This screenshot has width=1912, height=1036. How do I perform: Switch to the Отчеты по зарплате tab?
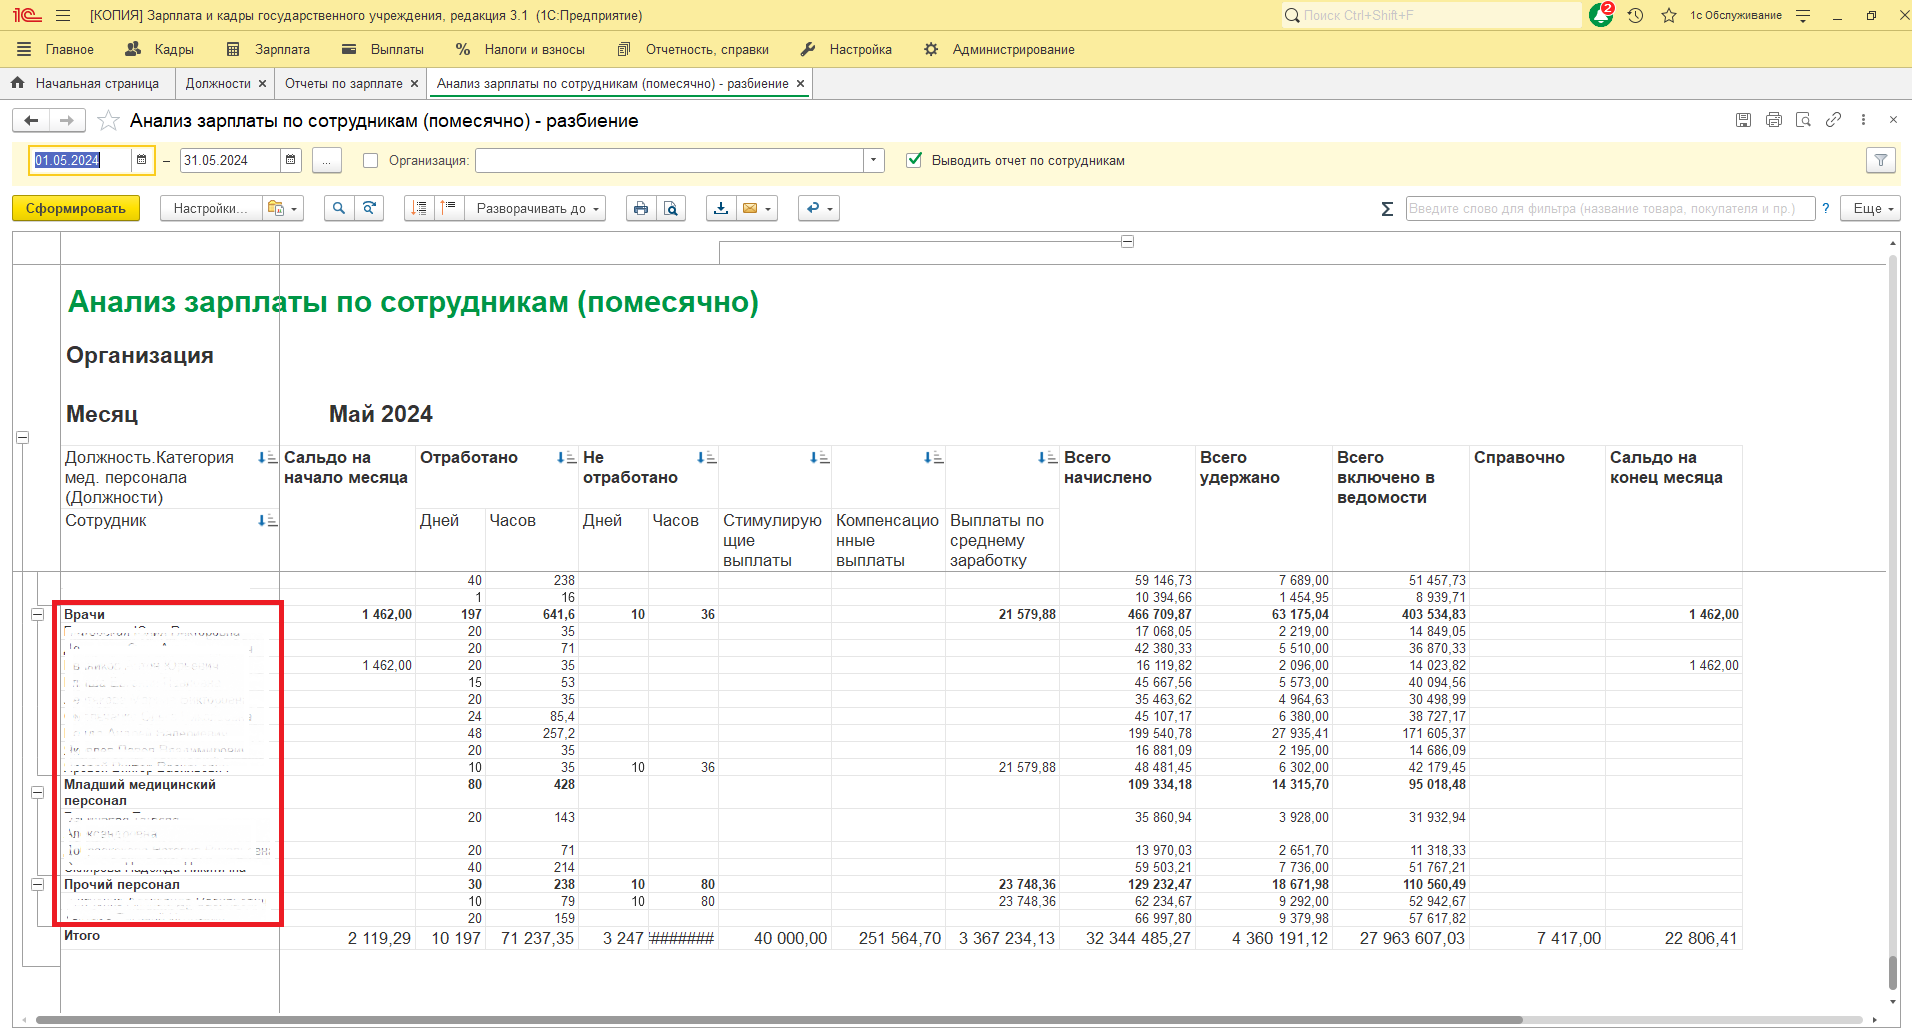click(343, 83)
